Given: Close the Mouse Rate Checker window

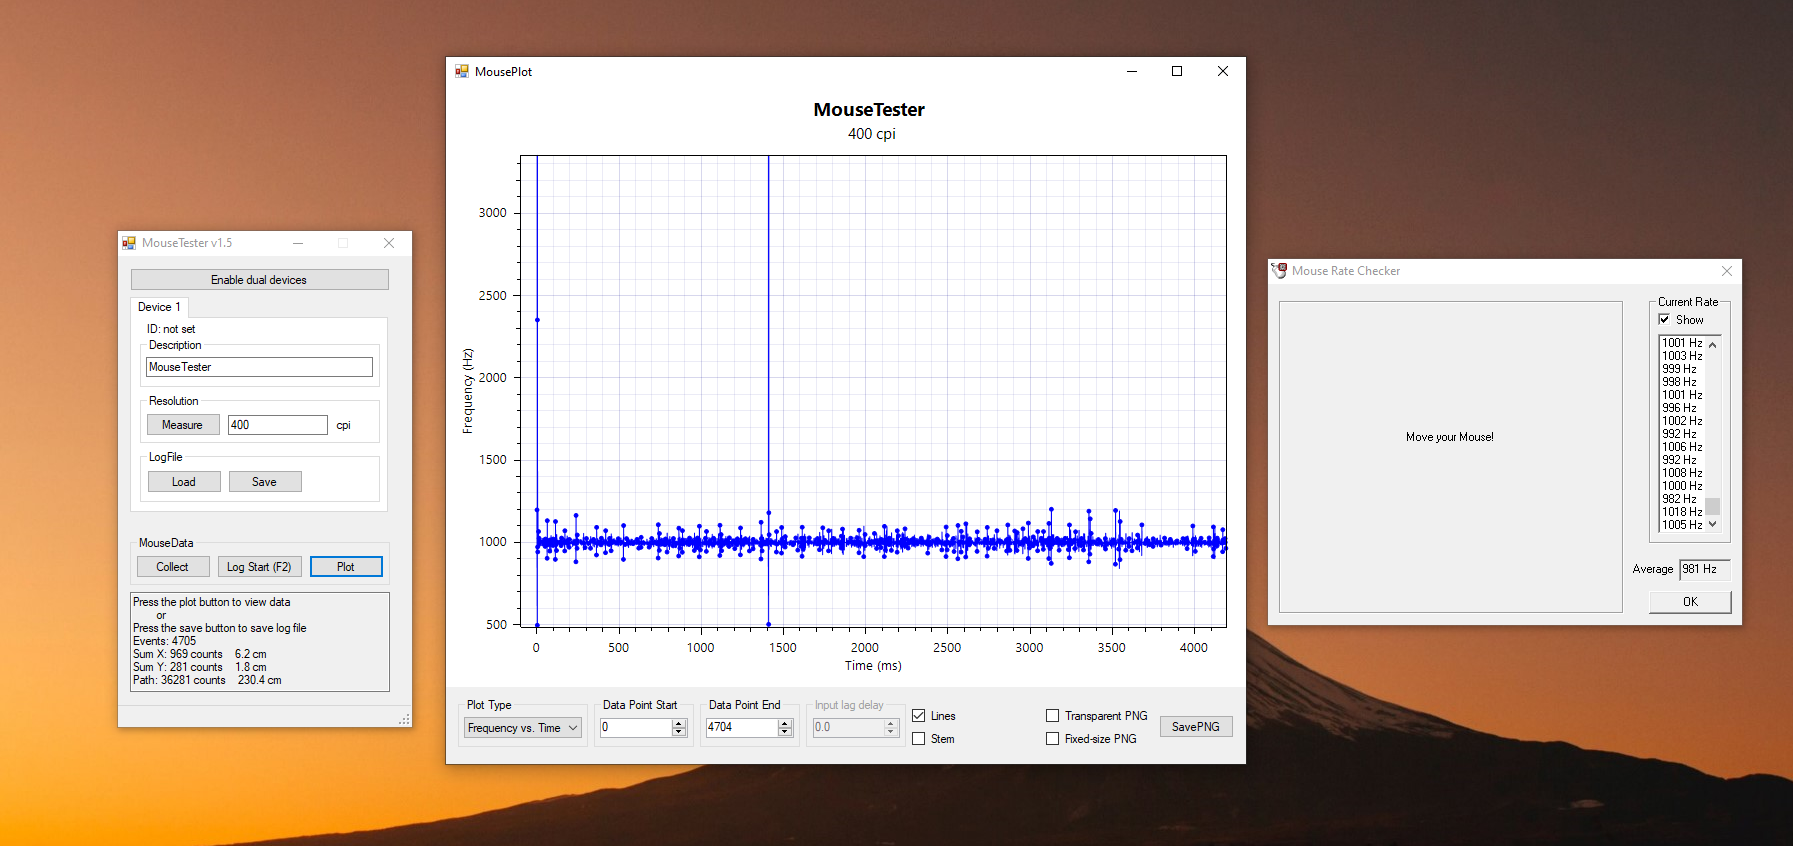Looking at the screenshot, I should (x=1726, y=271).
